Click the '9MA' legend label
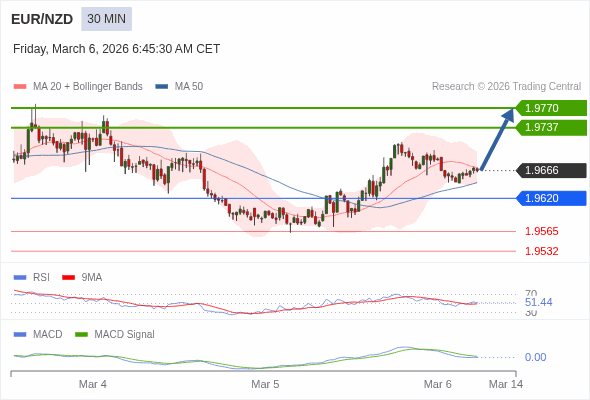Screen dimensions: 590x400 (x=91, y=278)
